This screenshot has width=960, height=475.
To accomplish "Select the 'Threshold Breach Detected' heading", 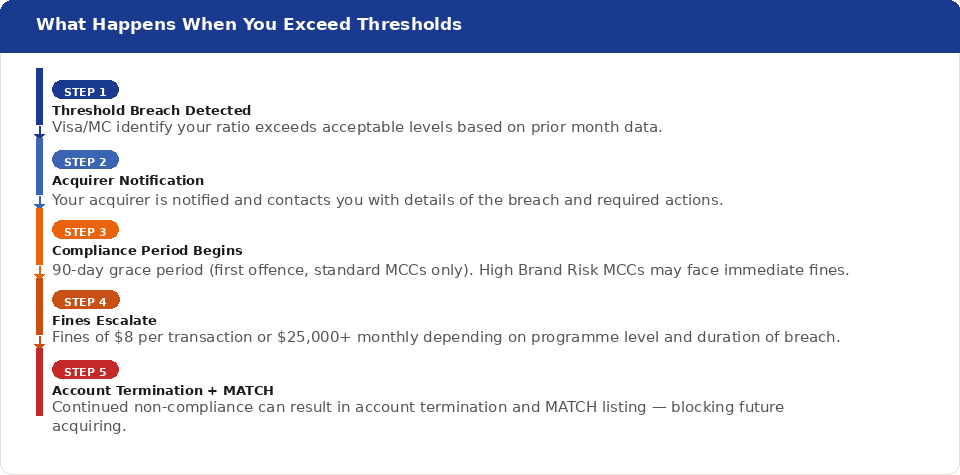I will pyautogui.click(x=151, y=110).
